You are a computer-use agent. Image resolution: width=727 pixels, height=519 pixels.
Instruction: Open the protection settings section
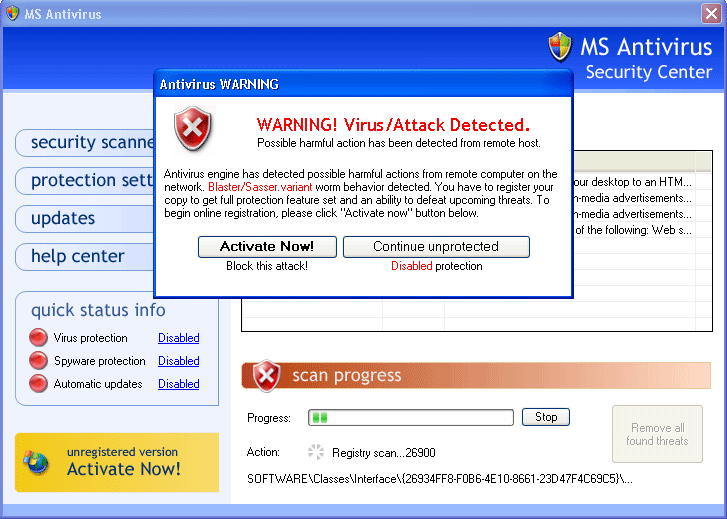pos(85,180)
